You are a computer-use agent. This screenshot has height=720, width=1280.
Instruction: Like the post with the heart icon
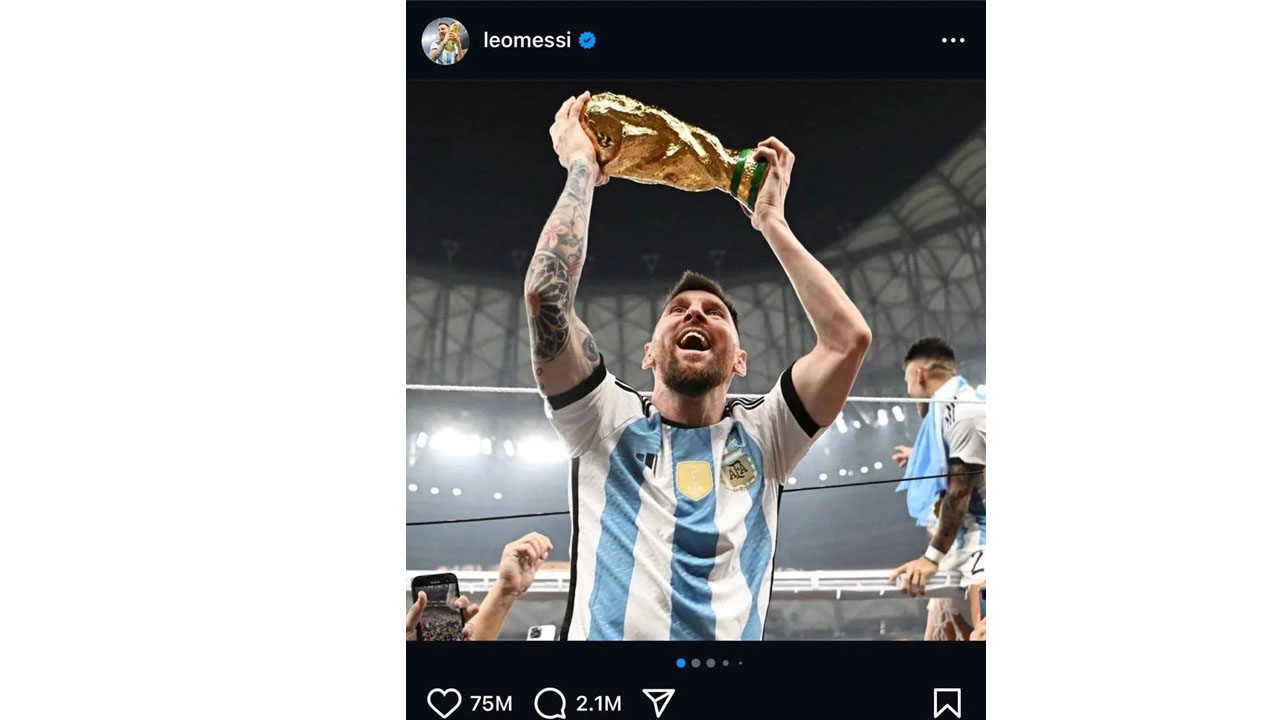[444, 703]
